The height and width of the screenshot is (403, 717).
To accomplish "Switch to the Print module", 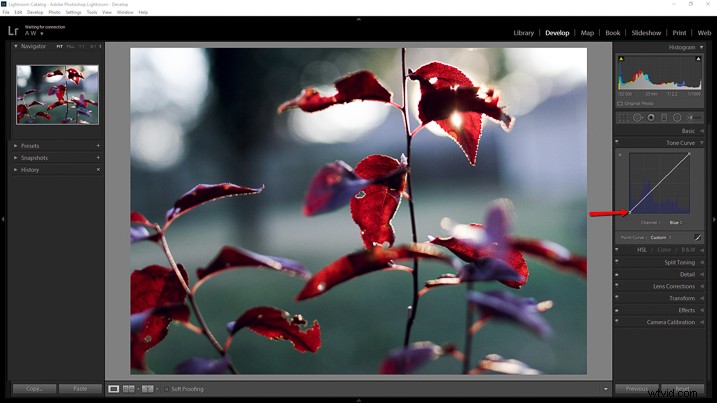I will 679,33.
